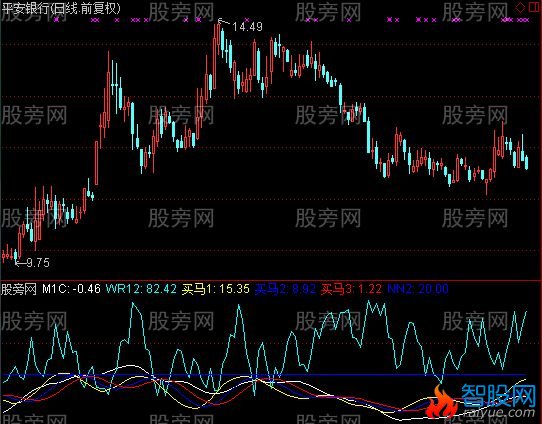Select the 14.49 high price label
The height and width of the screenshot is (424, 542).
pyautogui.click(x=247, y=27)
